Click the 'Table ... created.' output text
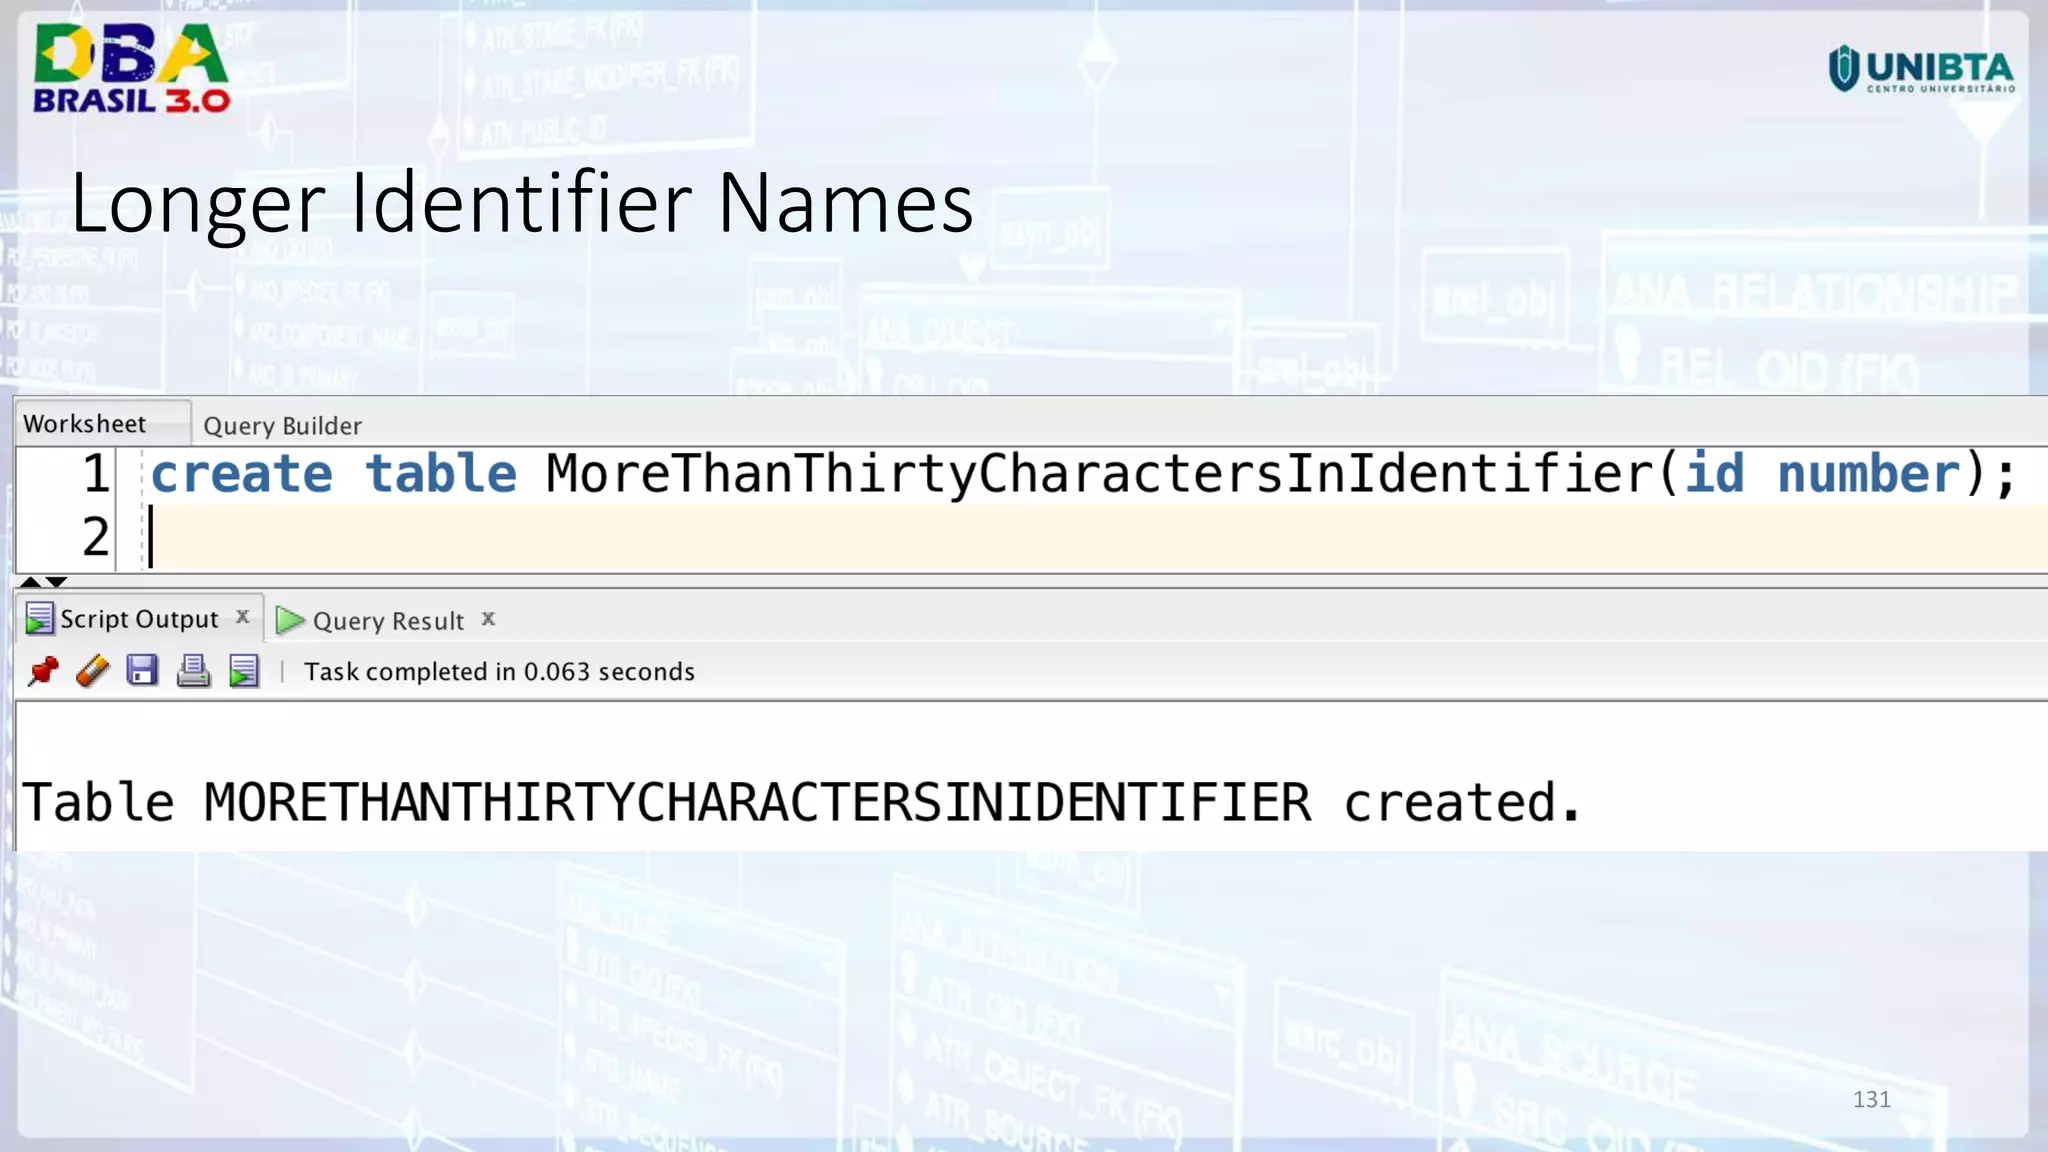The image size is (2048, 1152). pos(800,802)
